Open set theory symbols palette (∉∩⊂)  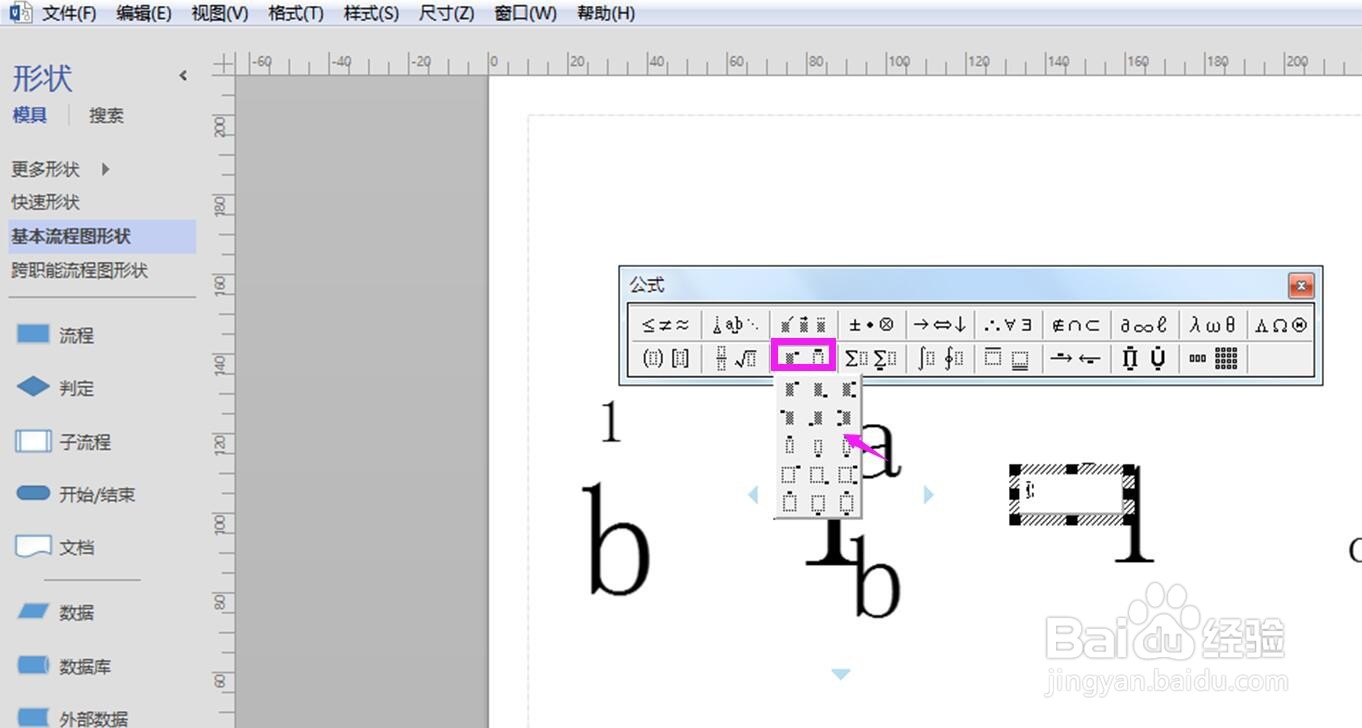(x=1075, y=325)
